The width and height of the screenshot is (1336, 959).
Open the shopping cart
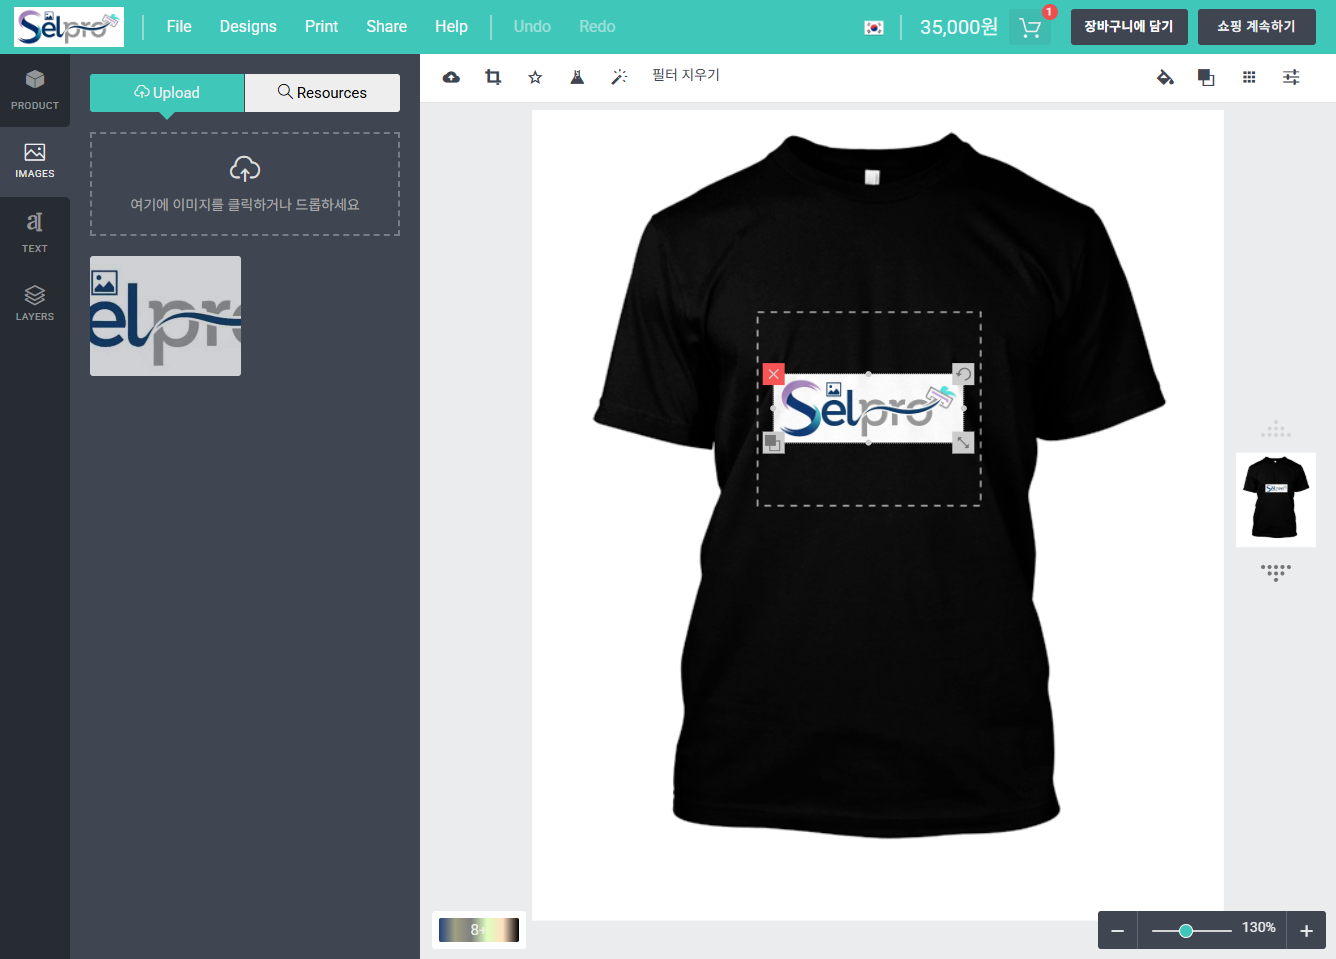[x=1030, y=27]
